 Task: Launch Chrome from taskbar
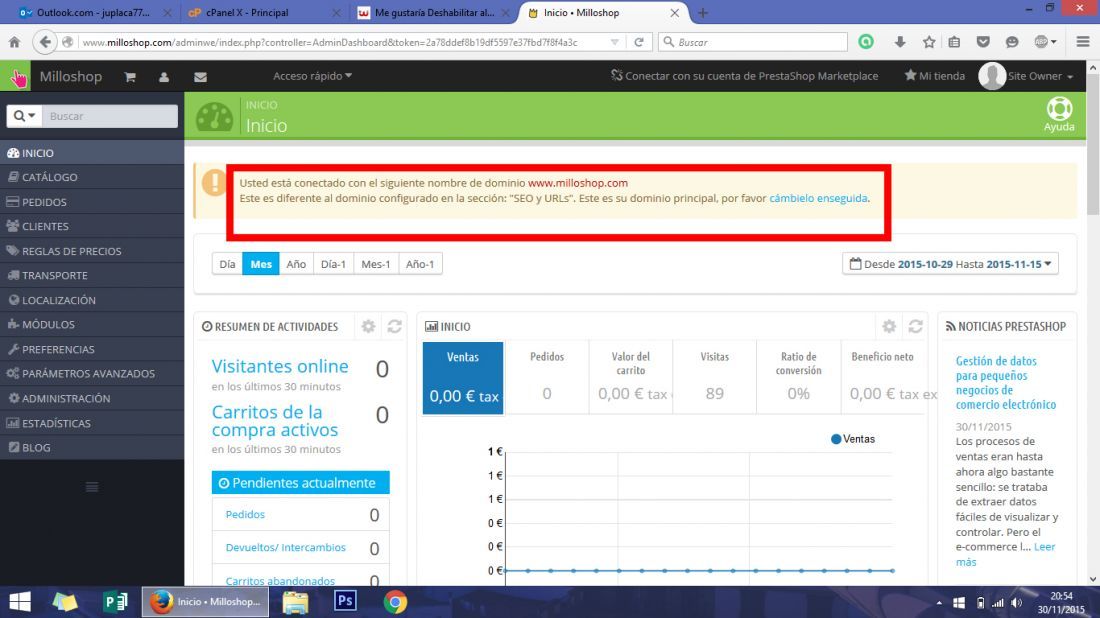coord(395,602)
